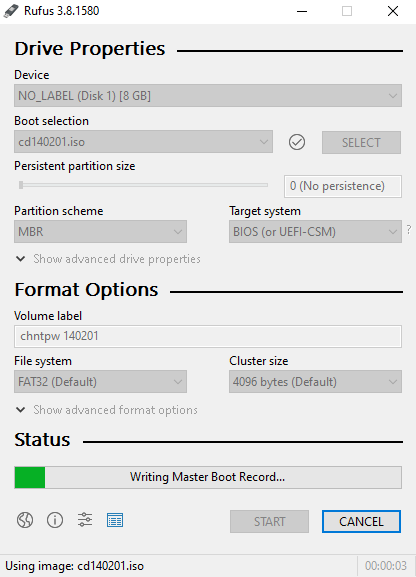Open the Boot selection dropdown

[144, 142]
